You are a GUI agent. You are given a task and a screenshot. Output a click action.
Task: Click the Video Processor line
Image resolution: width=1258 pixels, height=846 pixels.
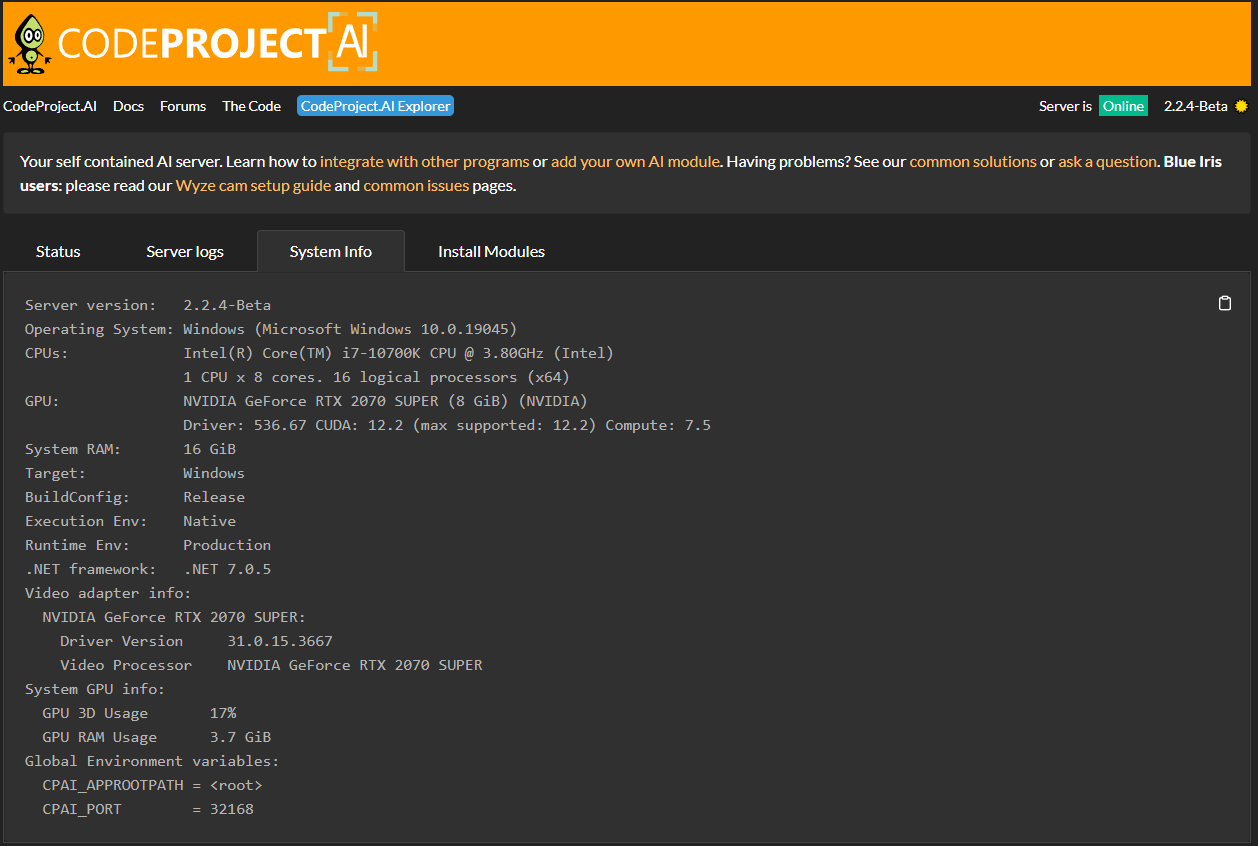[x=271, y=665]
